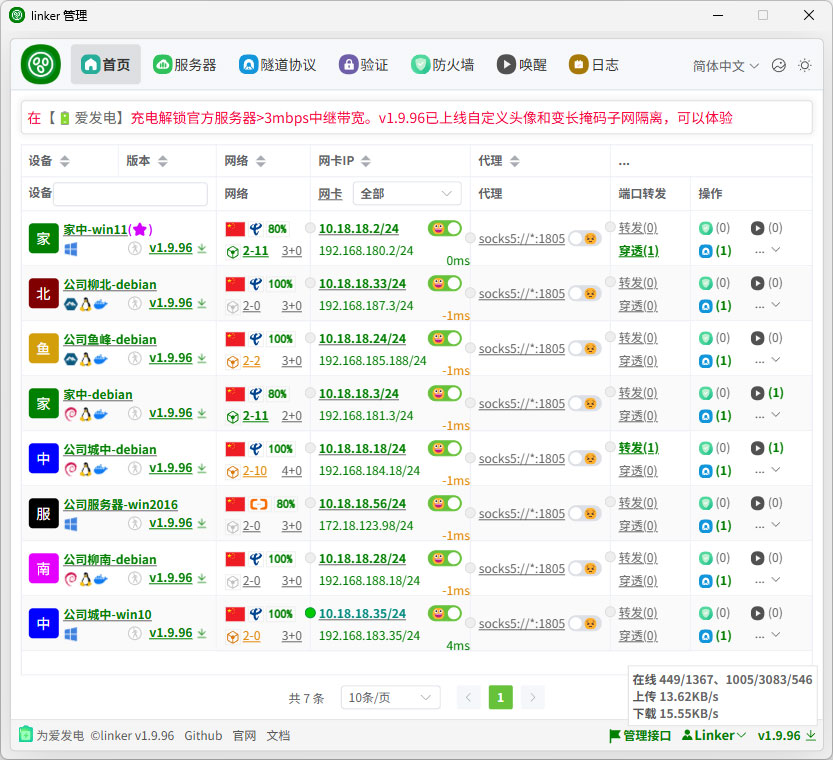This screenshot has height=760, width=833.
Task: Click the linker logo icon in the header
Action: 41,65
